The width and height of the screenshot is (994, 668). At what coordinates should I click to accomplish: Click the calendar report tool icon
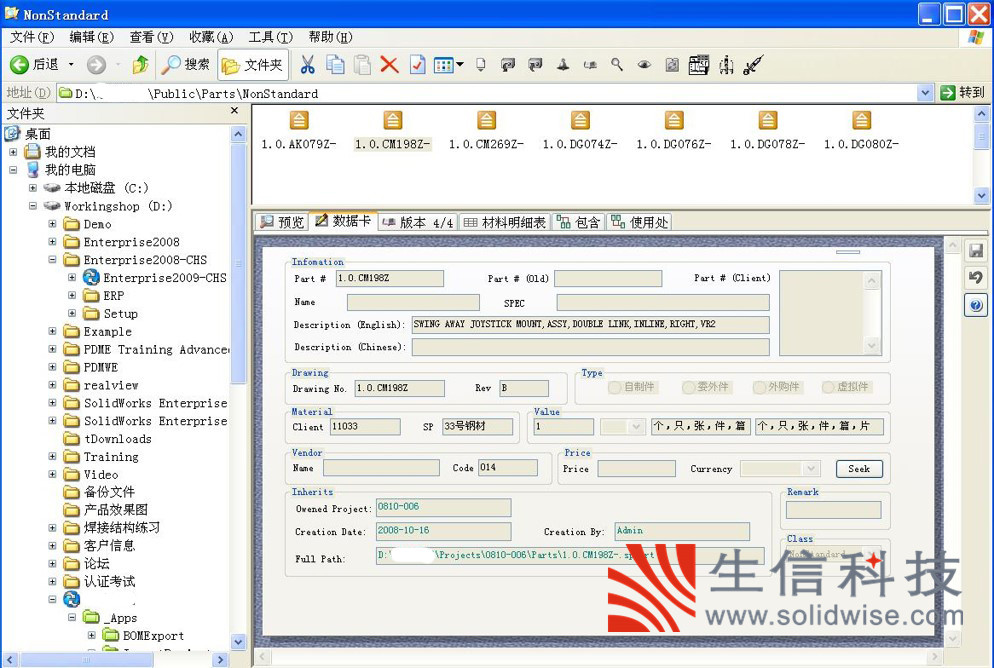pos(699,65)
